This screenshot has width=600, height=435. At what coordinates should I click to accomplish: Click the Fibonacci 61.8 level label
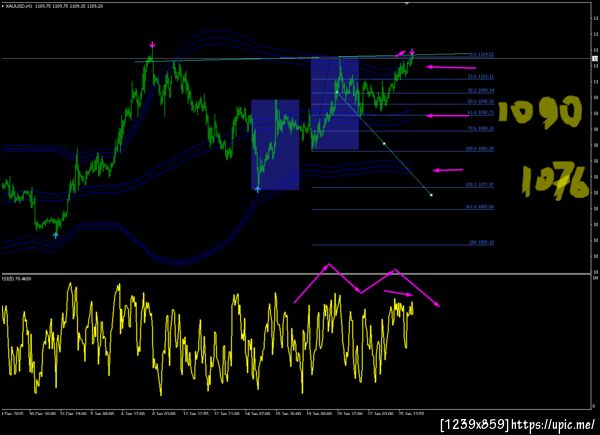[481, 113]
